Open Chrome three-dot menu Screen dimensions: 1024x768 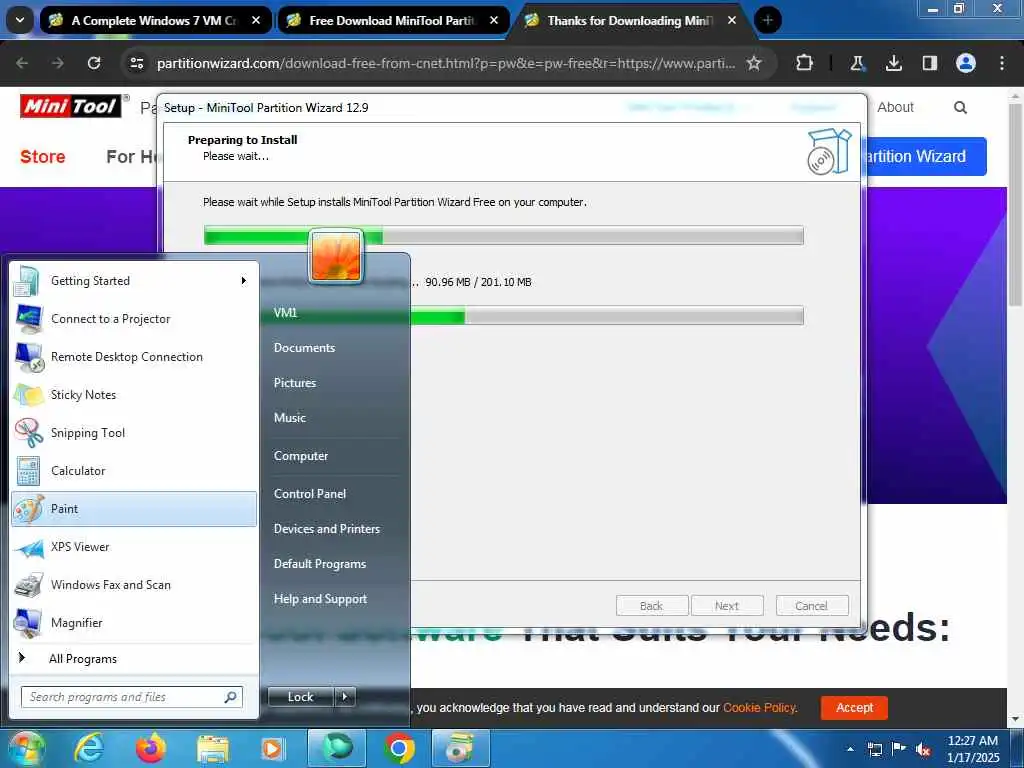[x=1002, y=63]
